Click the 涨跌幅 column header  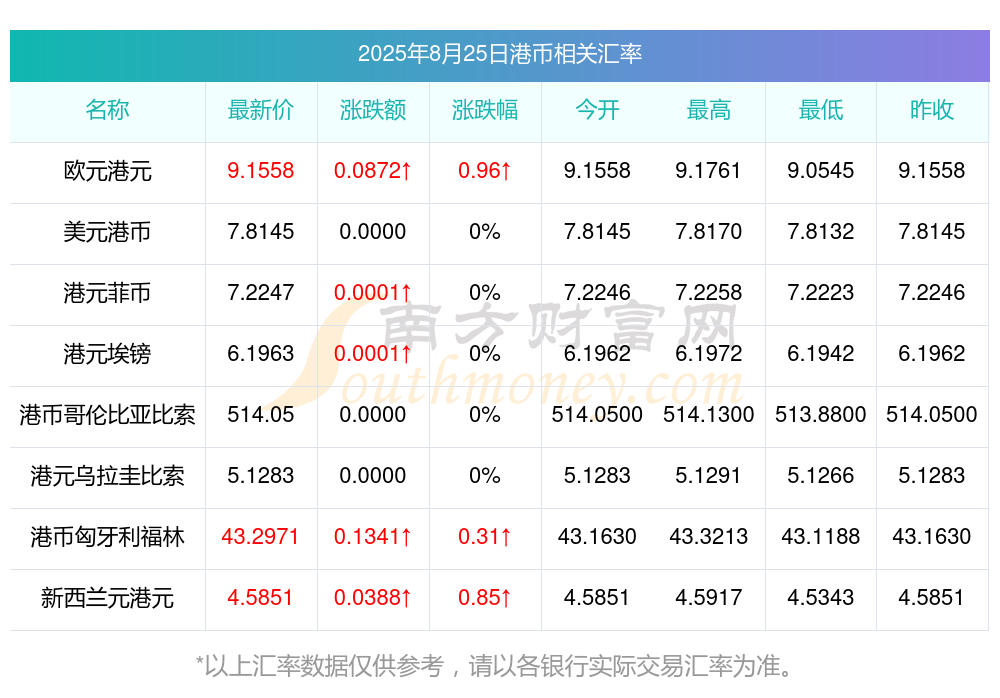coord(485,110)
